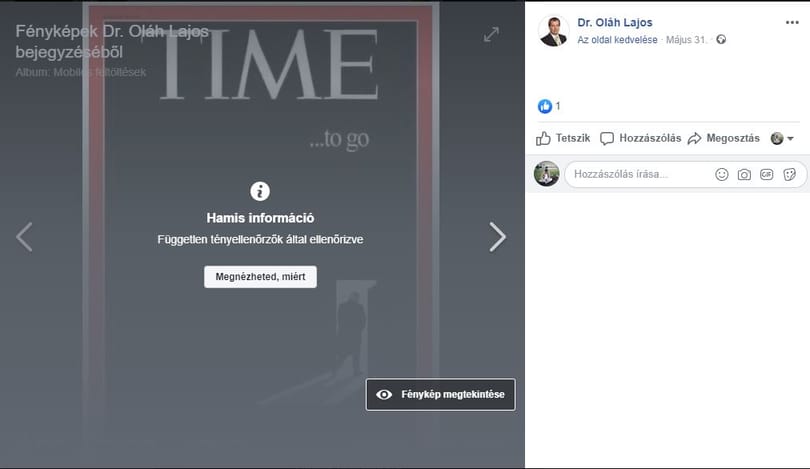Open the post options three-dot menu
Image resolution: width=810 pixels, height=469 pixels.
792,22
